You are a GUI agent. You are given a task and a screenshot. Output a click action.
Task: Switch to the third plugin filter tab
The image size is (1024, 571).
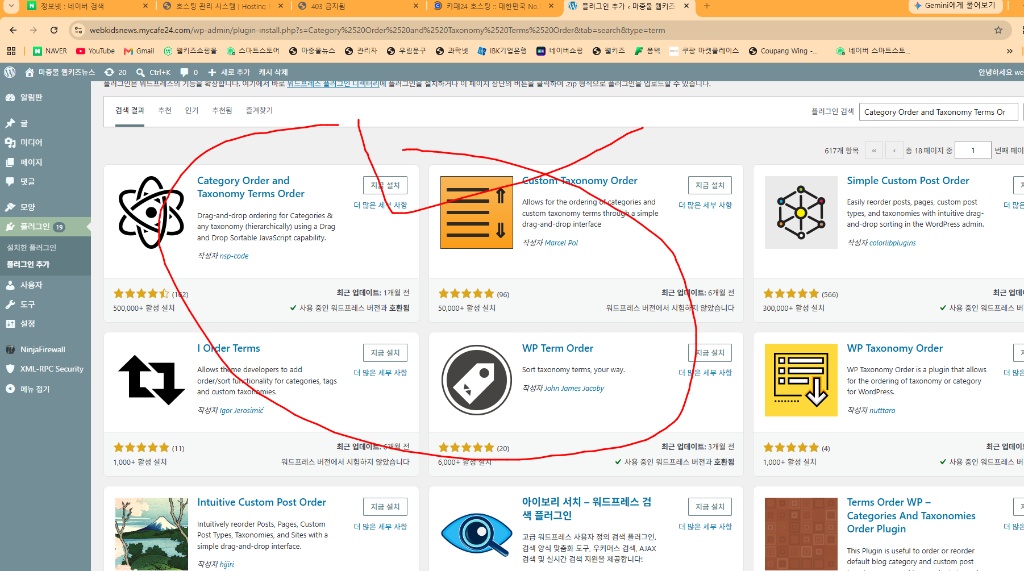coord(191,110)
